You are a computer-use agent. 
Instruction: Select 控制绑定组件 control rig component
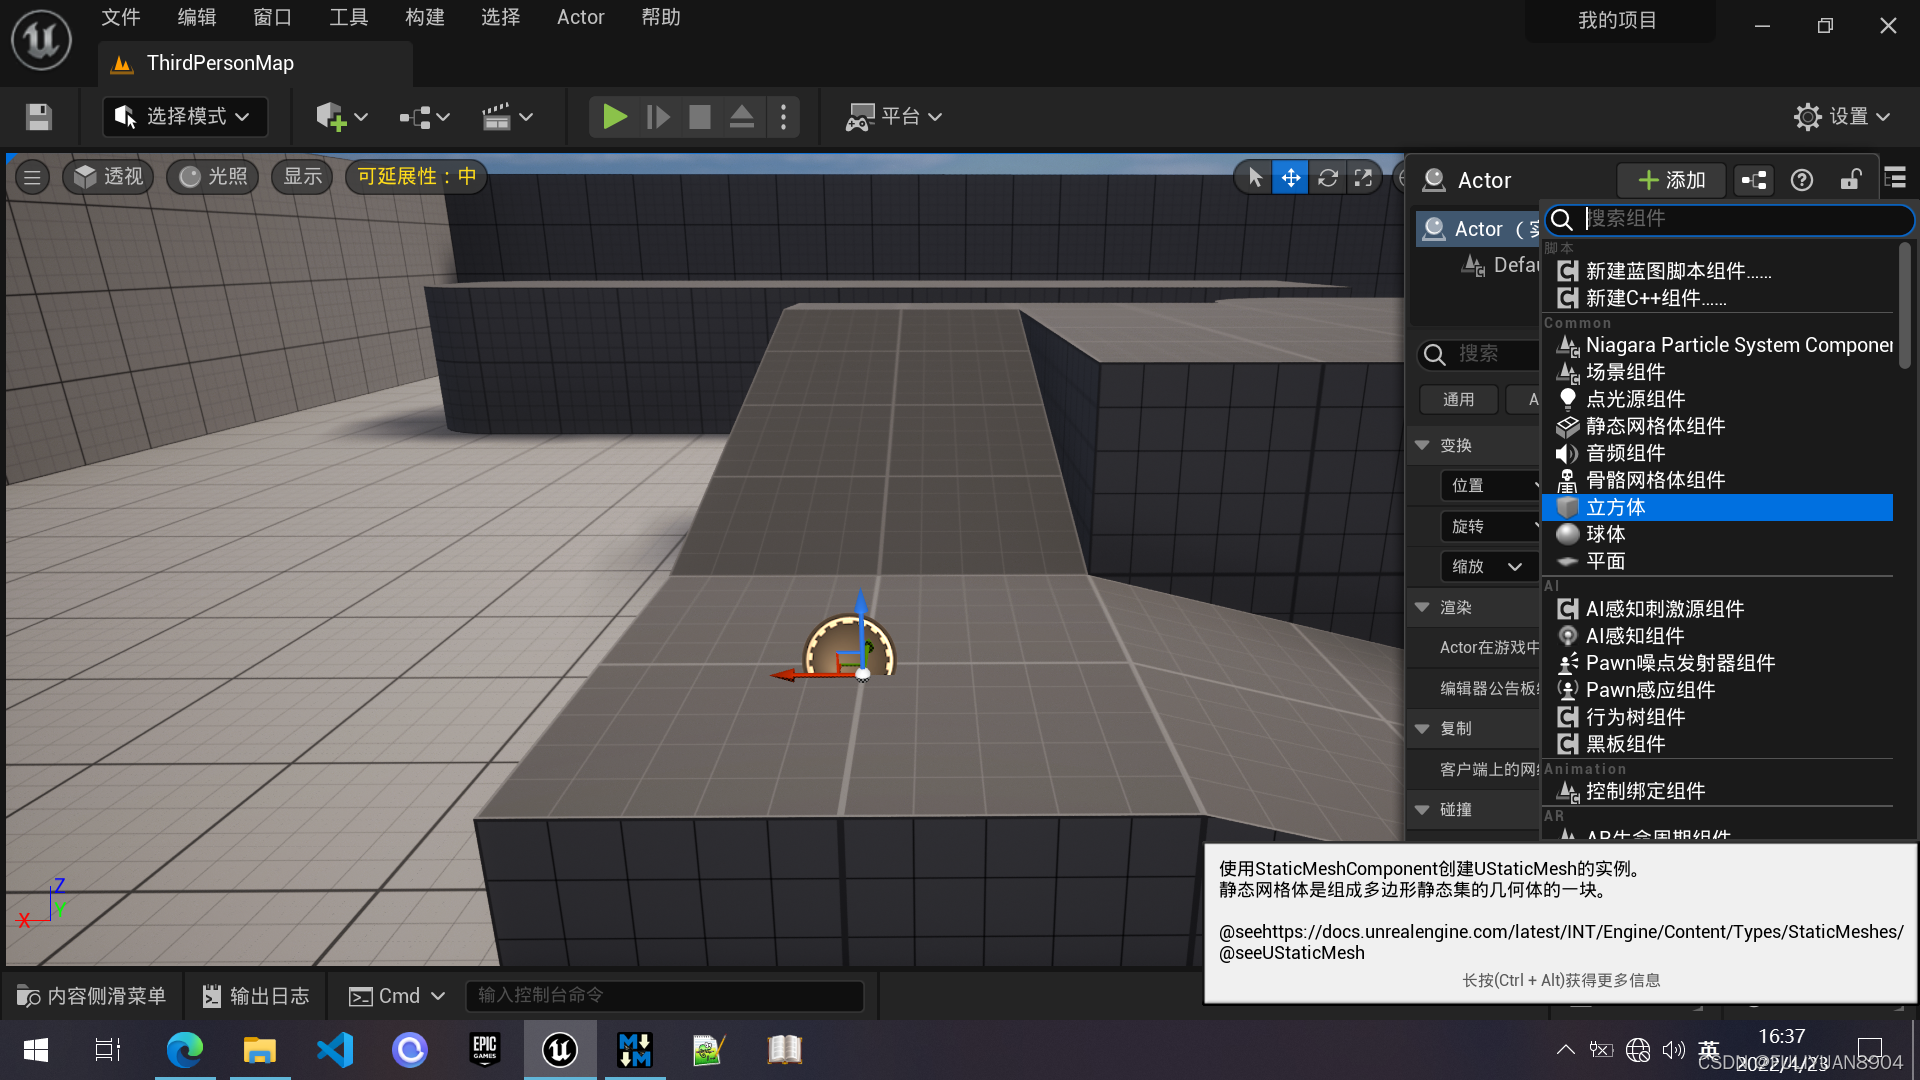[x=1717, y=792]
